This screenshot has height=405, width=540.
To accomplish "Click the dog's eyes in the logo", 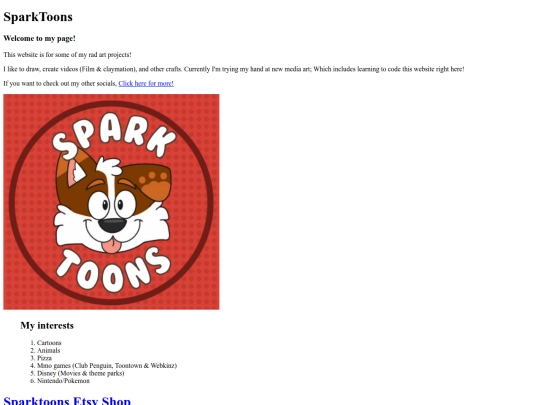I will click(112, 204).
